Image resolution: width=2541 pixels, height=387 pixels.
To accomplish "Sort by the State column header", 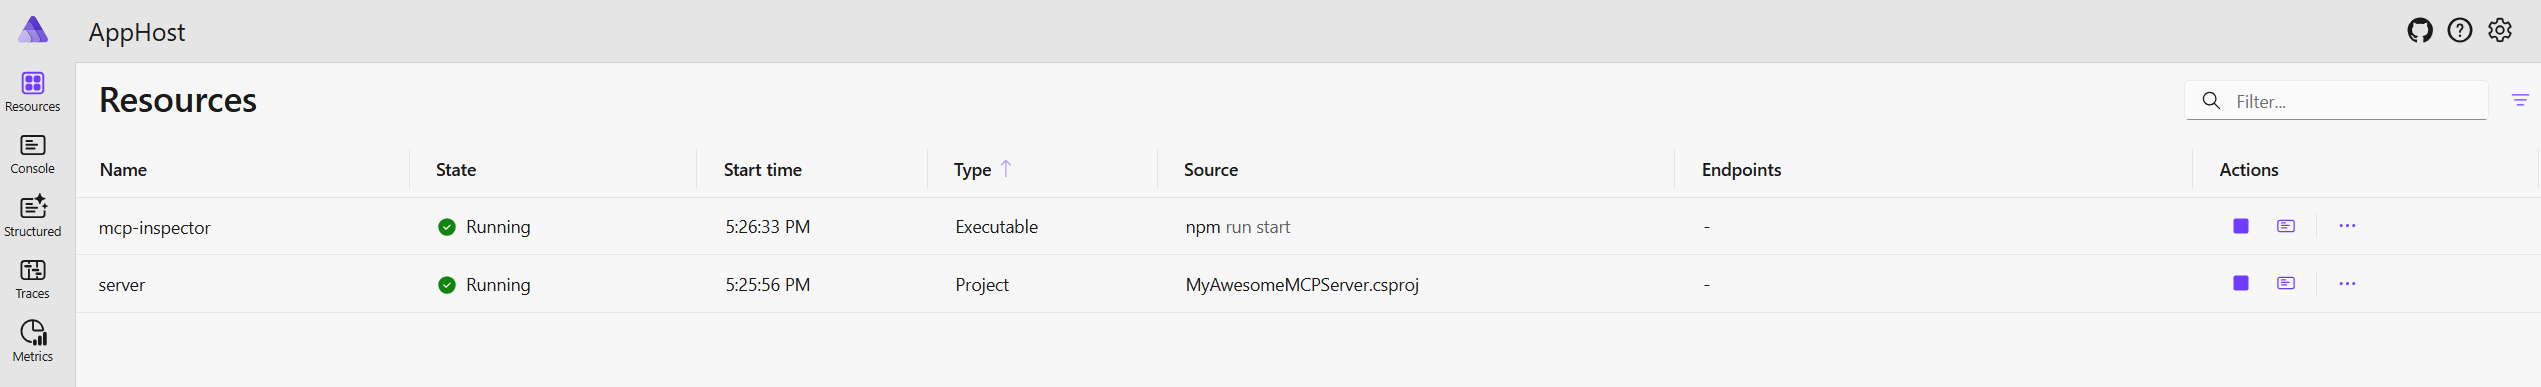I will pos(456,170).
